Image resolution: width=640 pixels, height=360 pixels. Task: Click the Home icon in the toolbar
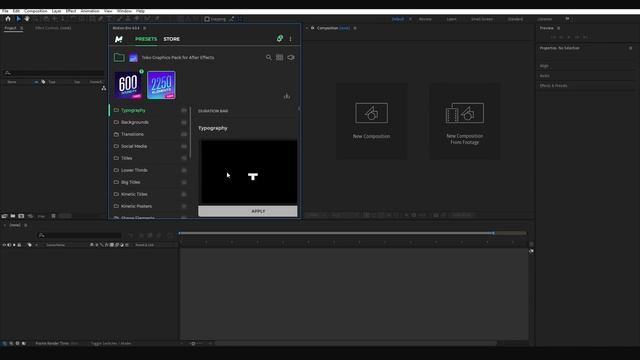(x=8, y=19)
